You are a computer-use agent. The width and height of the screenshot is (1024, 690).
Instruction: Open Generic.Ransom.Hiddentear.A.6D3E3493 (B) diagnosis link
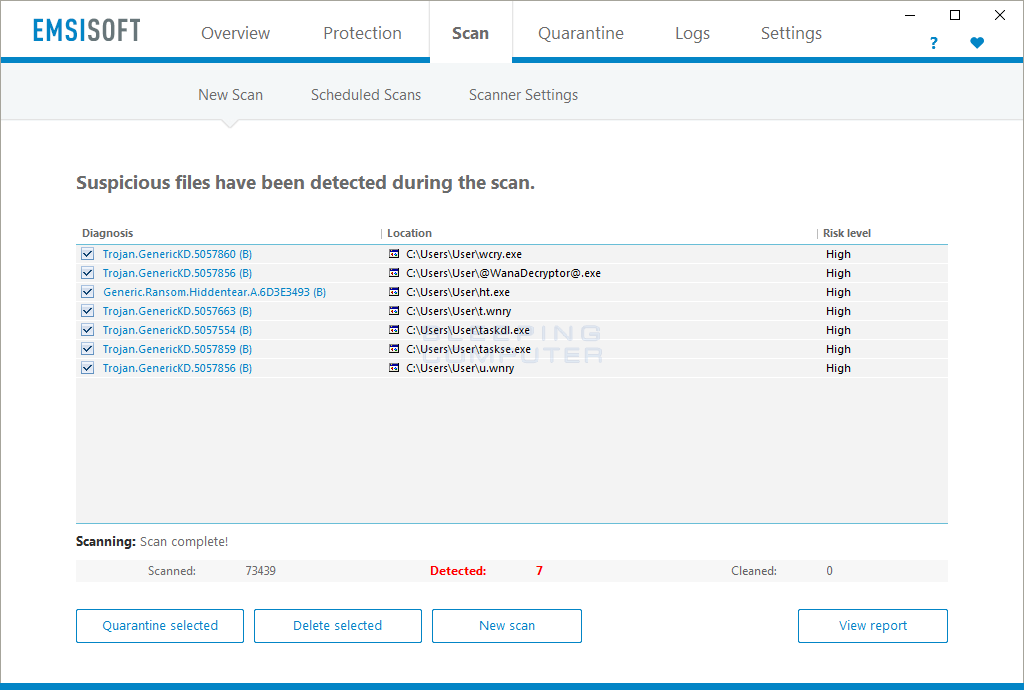pos(214,292)
